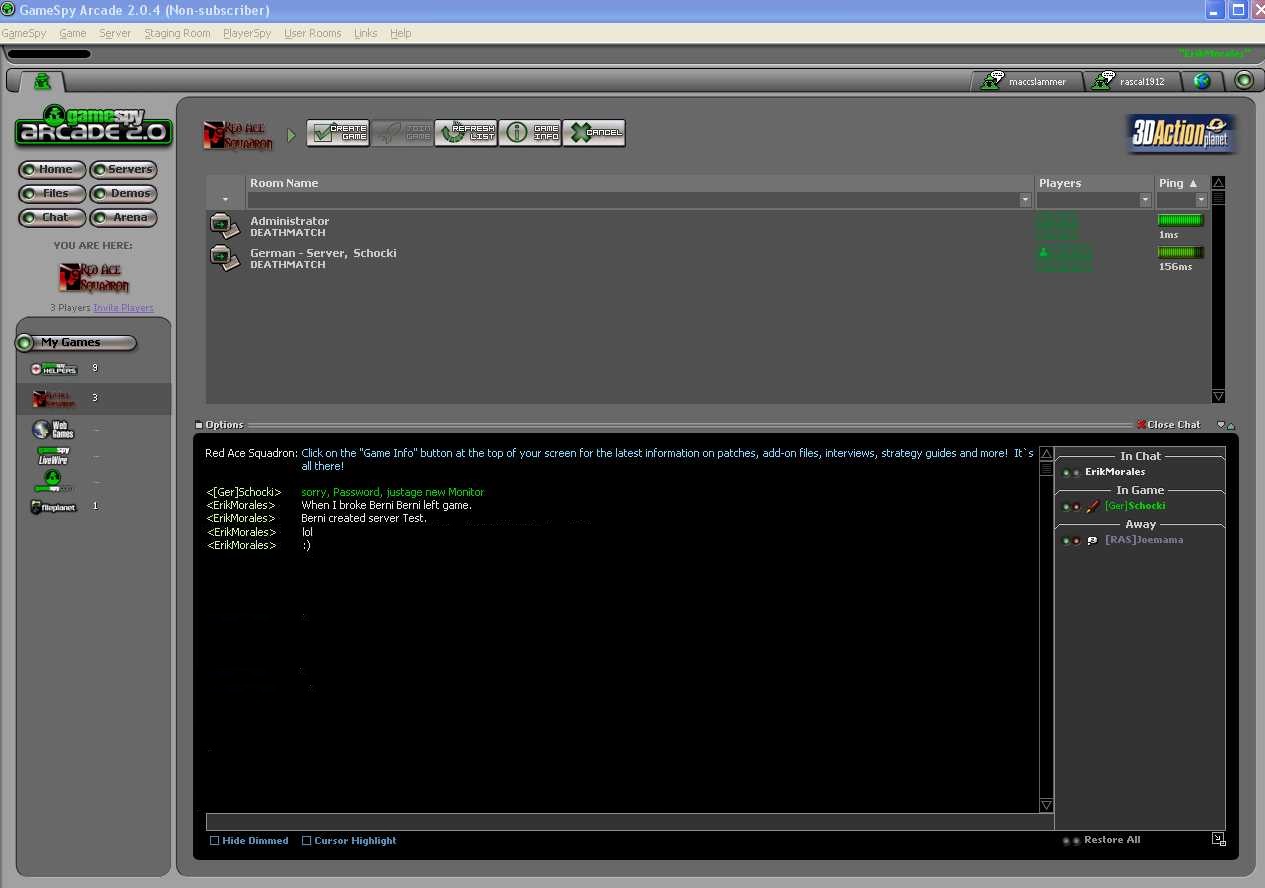The width and height of the screenshot is (1265, 888).
Task: Open Web Games in My Games
Action: point(55,430)
